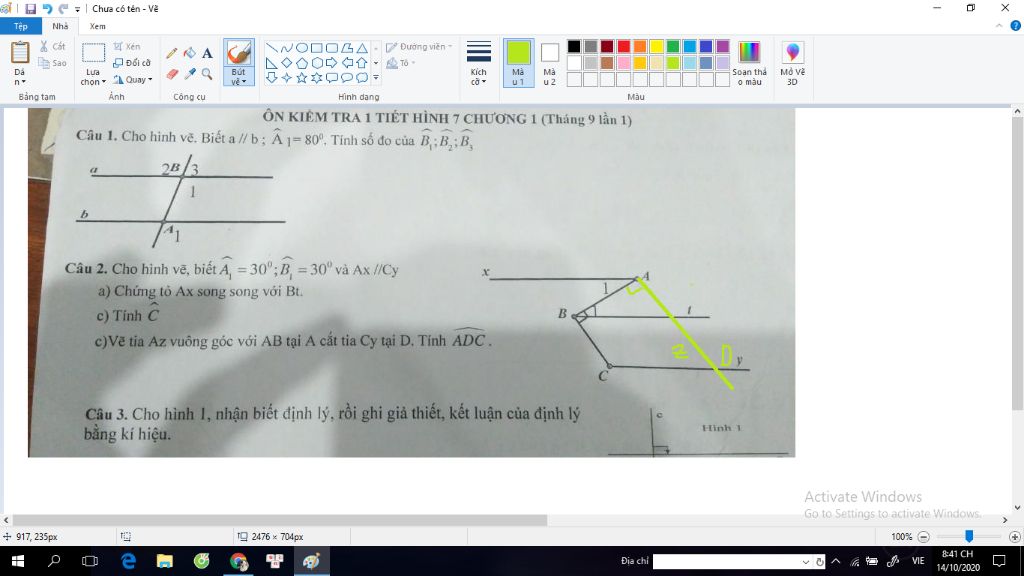Select the Magnifier tool
Image resolution: width=1024 pixels, height=576 pixels.
pos(207,74)
